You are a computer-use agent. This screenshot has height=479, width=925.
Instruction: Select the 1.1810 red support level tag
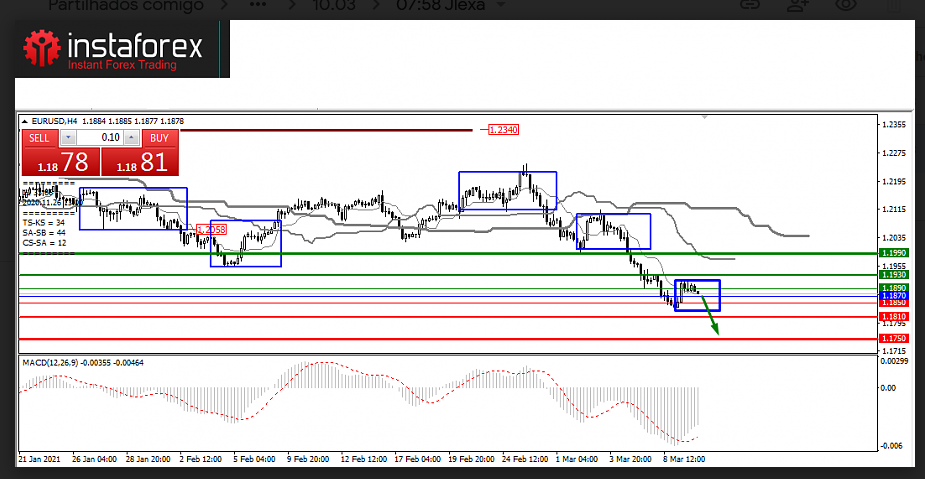coord(893,317)
